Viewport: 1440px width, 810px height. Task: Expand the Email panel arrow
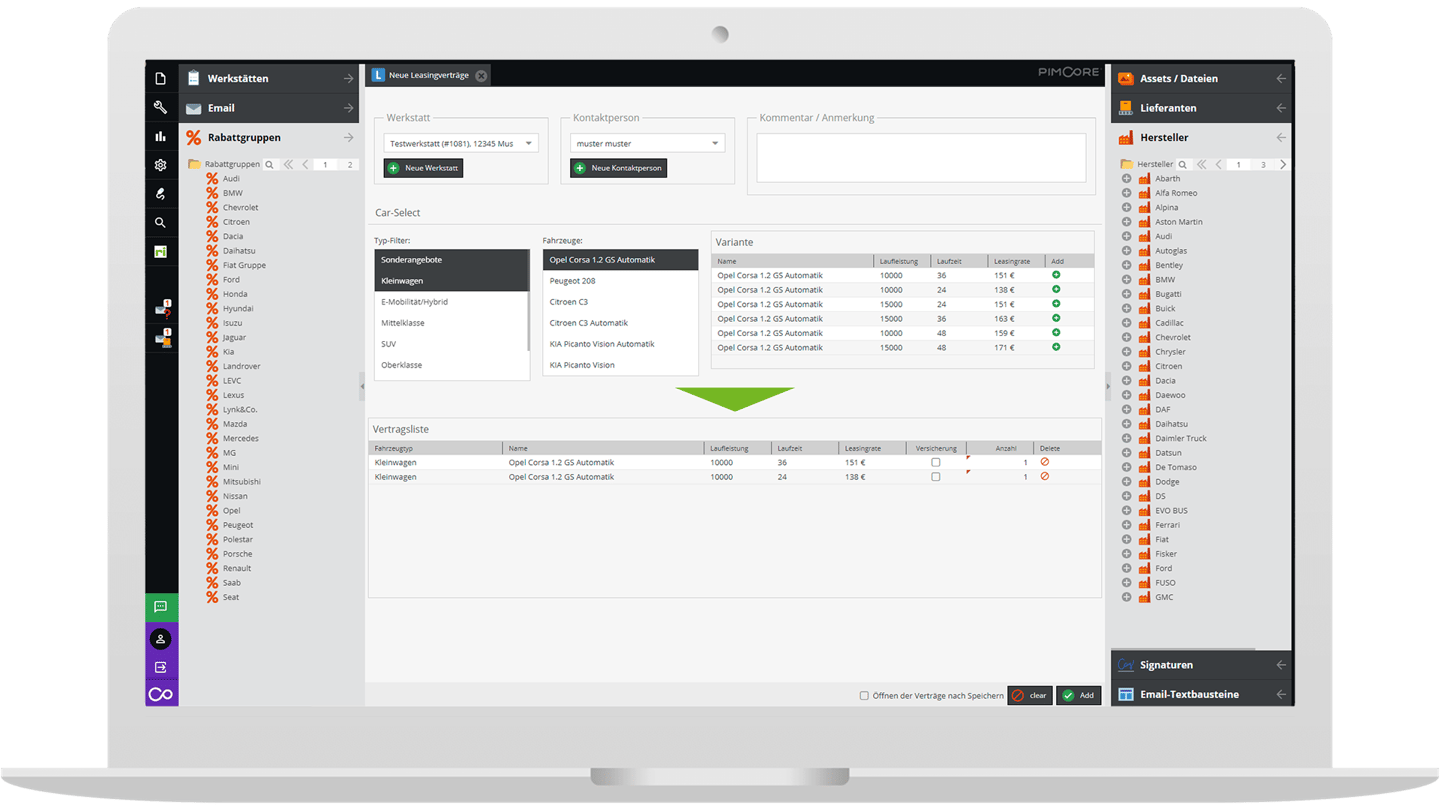[348, 108]
